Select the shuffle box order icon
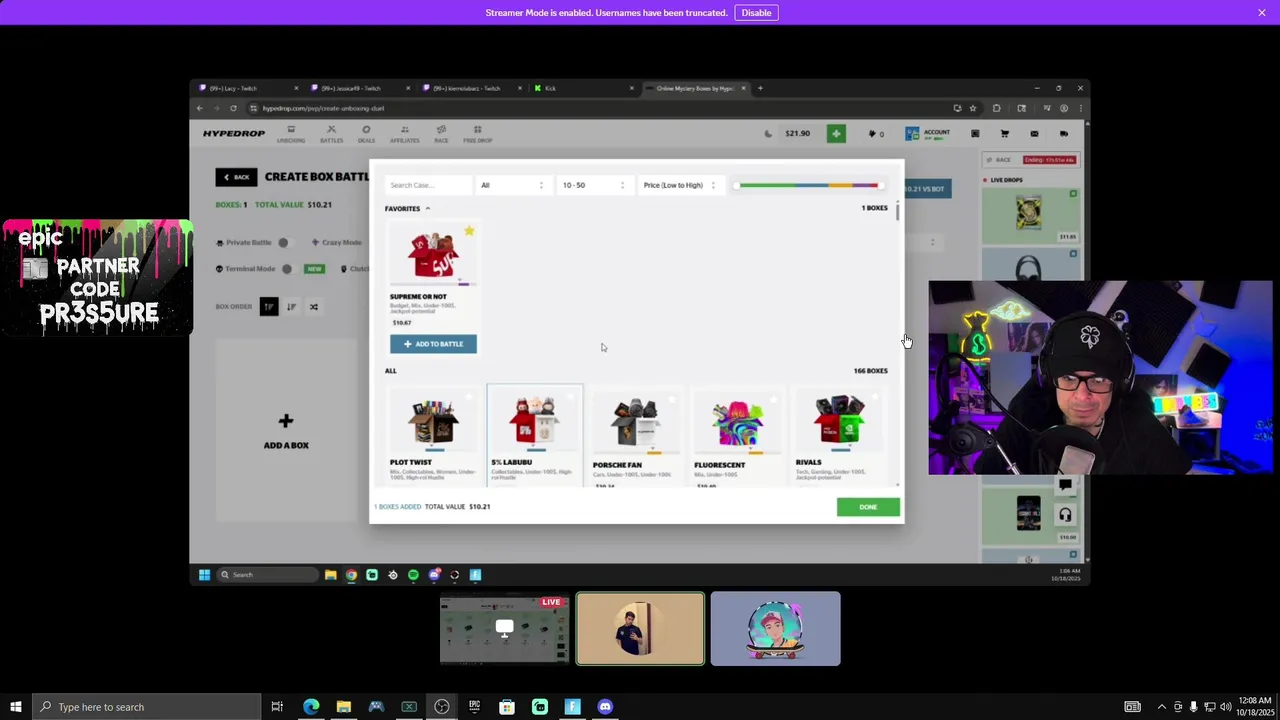 313,307
